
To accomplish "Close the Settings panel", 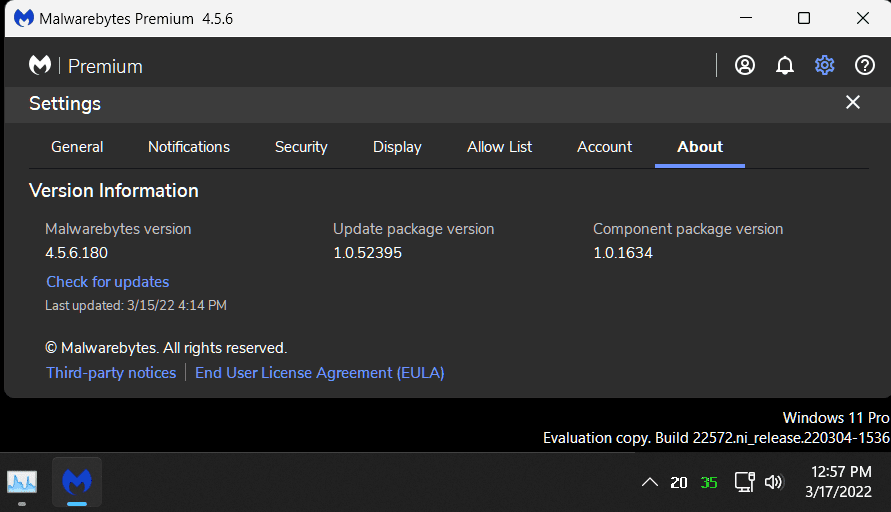I will point(852,102).
